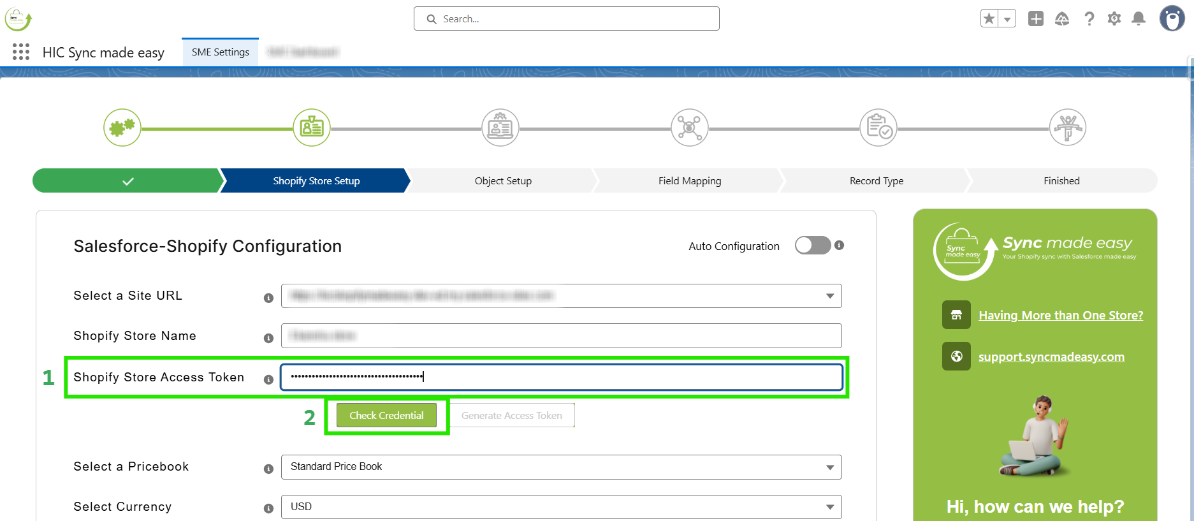
Task: Click the gears step icon in progress tracker
Action: click(x=122, y=126)
